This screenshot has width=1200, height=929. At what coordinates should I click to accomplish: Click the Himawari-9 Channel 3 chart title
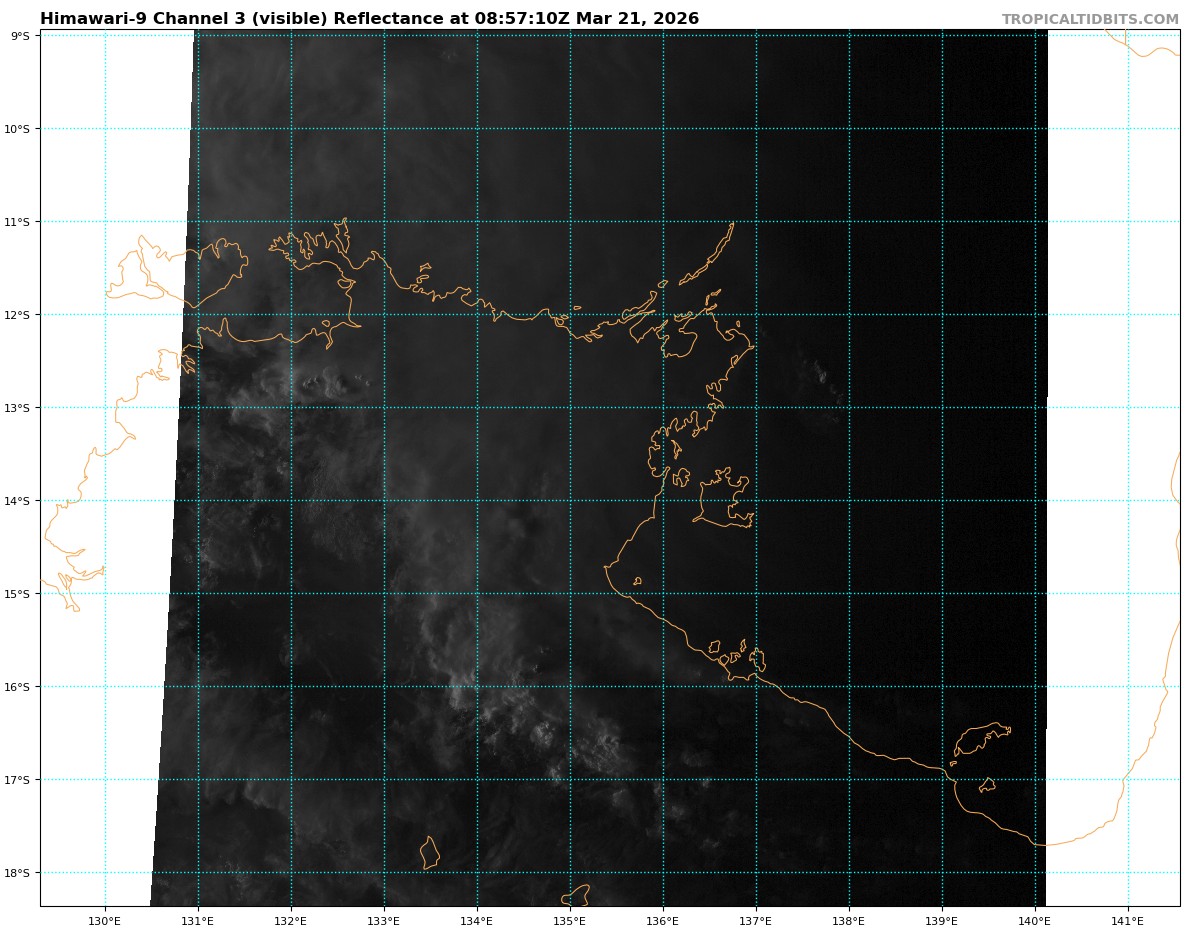[369, 19]
